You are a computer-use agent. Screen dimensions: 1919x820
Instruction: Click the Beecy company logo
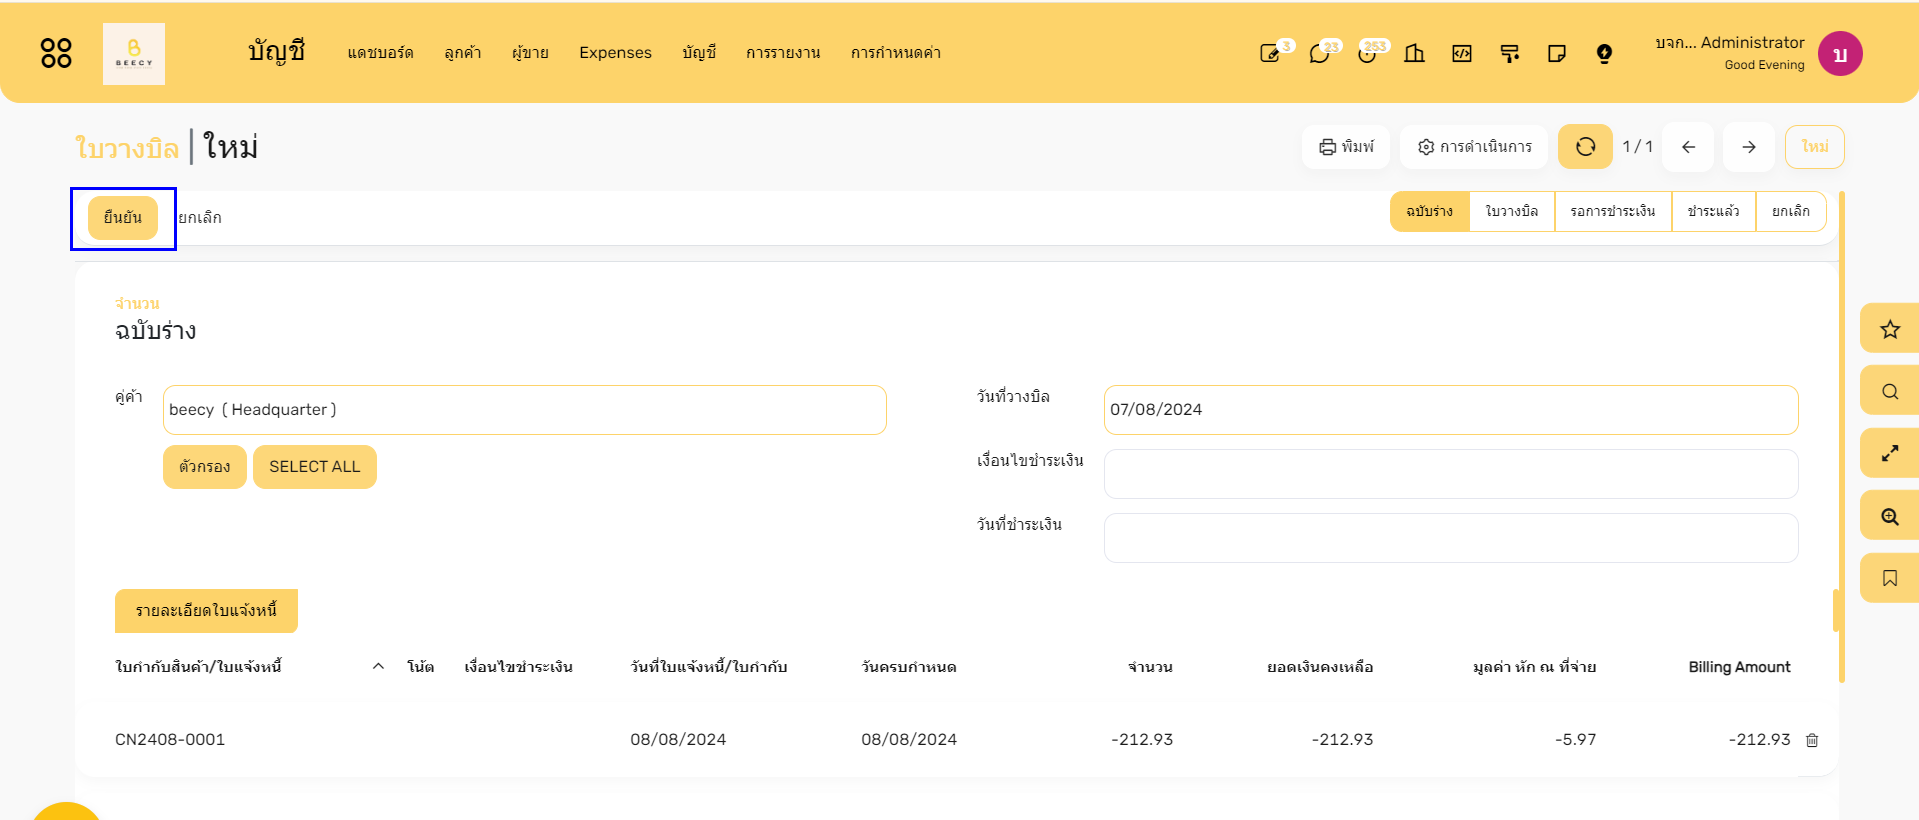click(x=134, y=54)
